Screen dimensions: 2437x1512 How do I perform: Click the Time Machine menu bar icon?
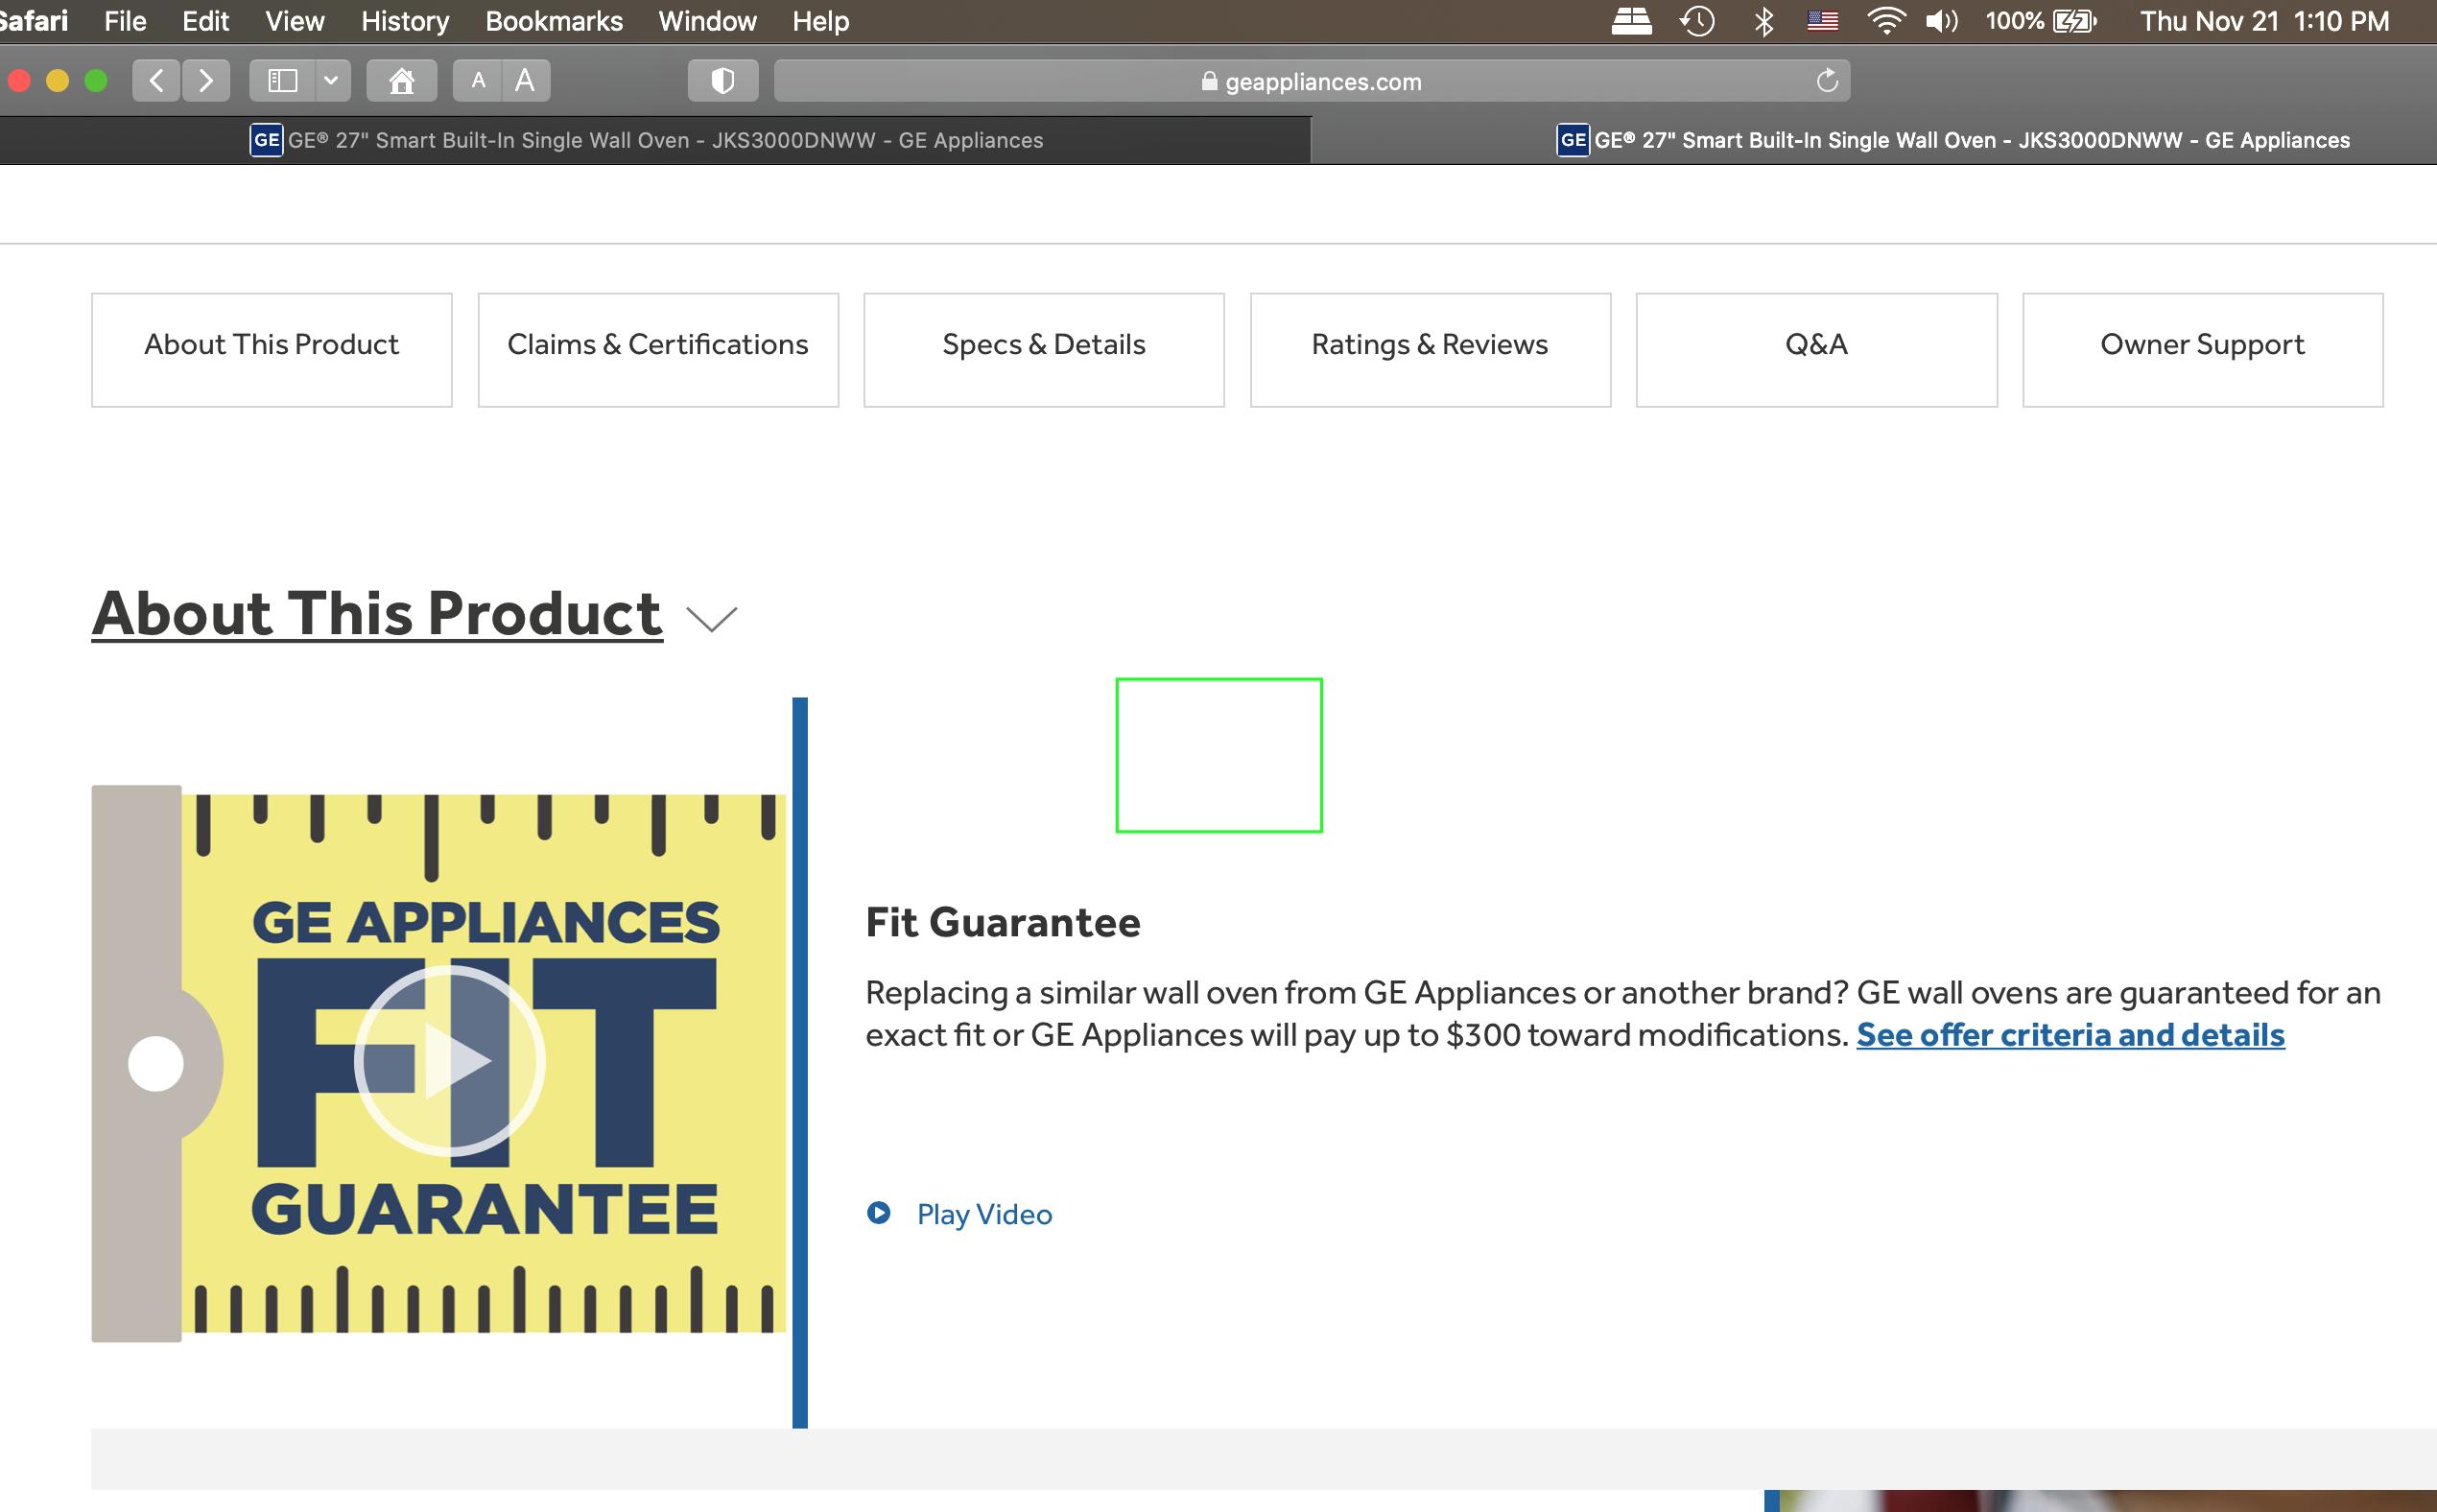pyautogui.click(x=1697, y=21)
